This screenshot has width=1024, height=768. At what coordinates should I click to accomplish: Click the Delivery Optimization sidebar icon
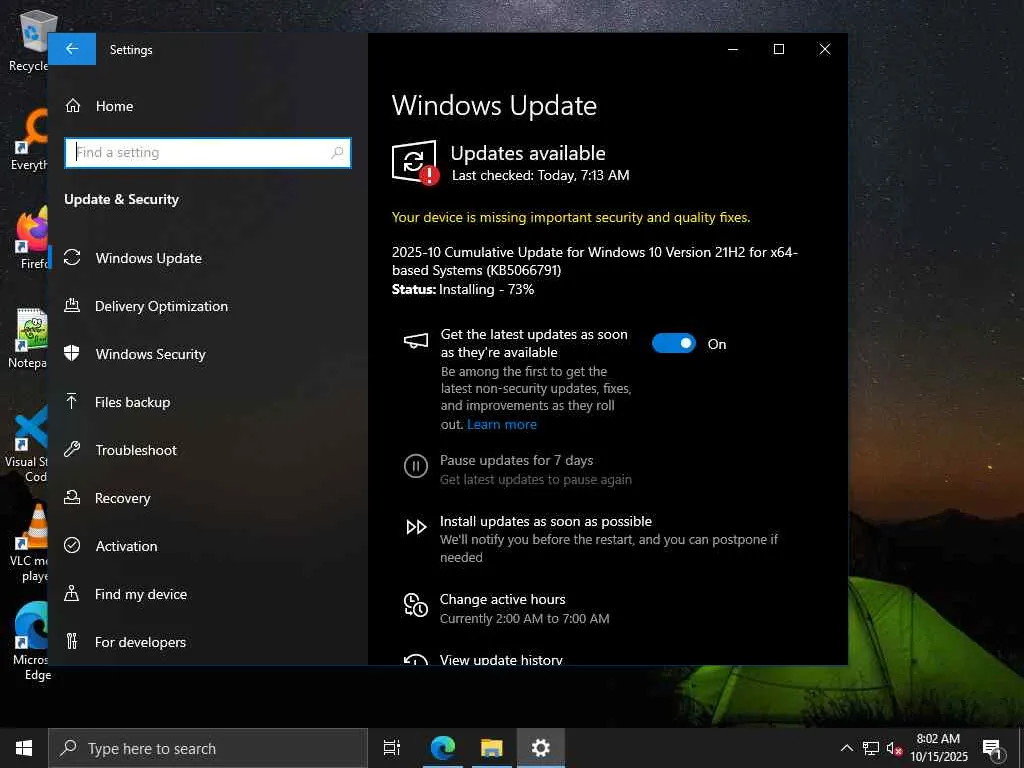72,306
